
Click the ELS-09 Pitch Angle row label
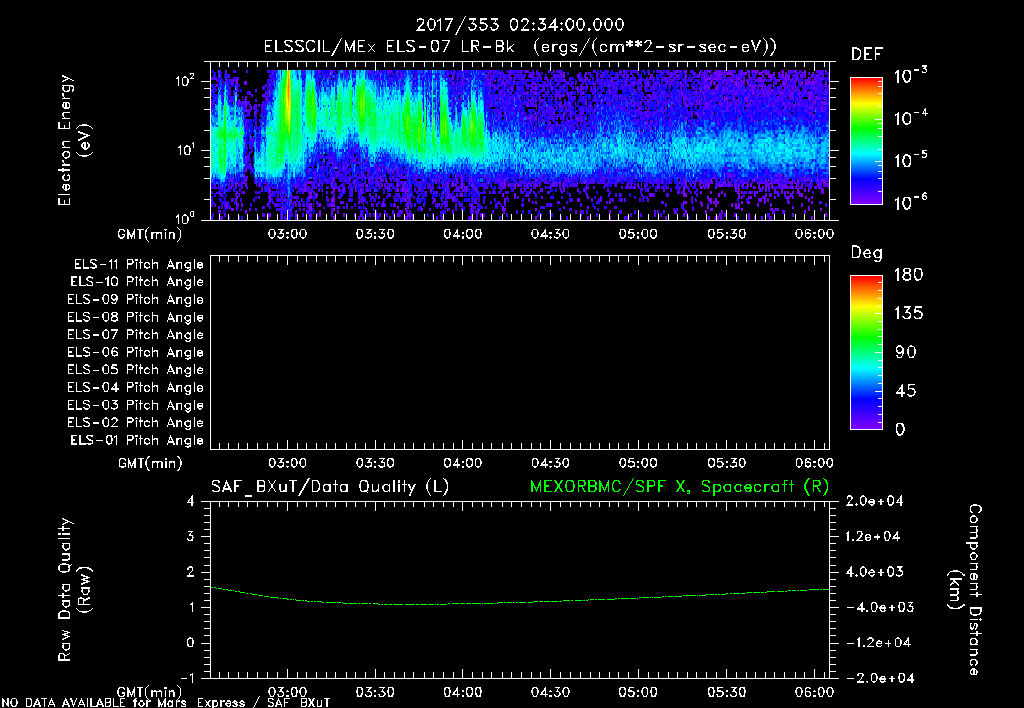[135, 300]
